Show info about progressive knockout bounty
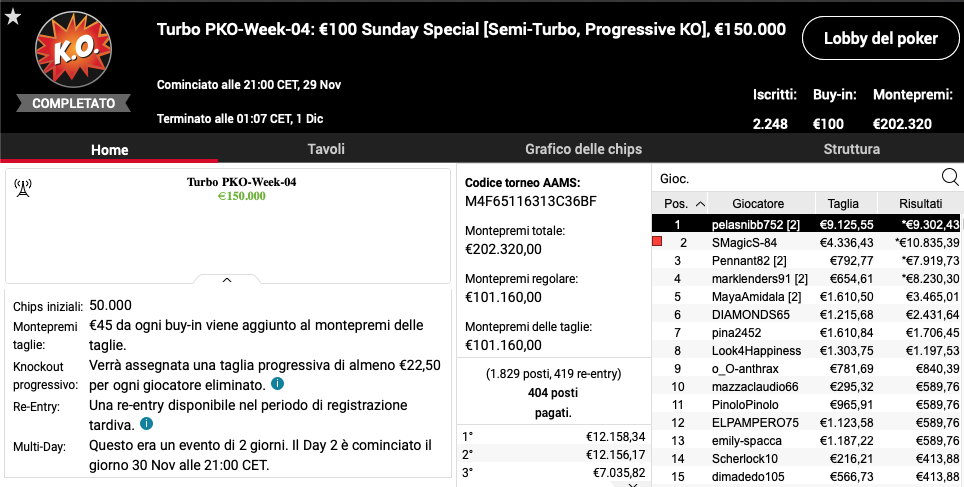The image size is (964, 487). [278, 384]
